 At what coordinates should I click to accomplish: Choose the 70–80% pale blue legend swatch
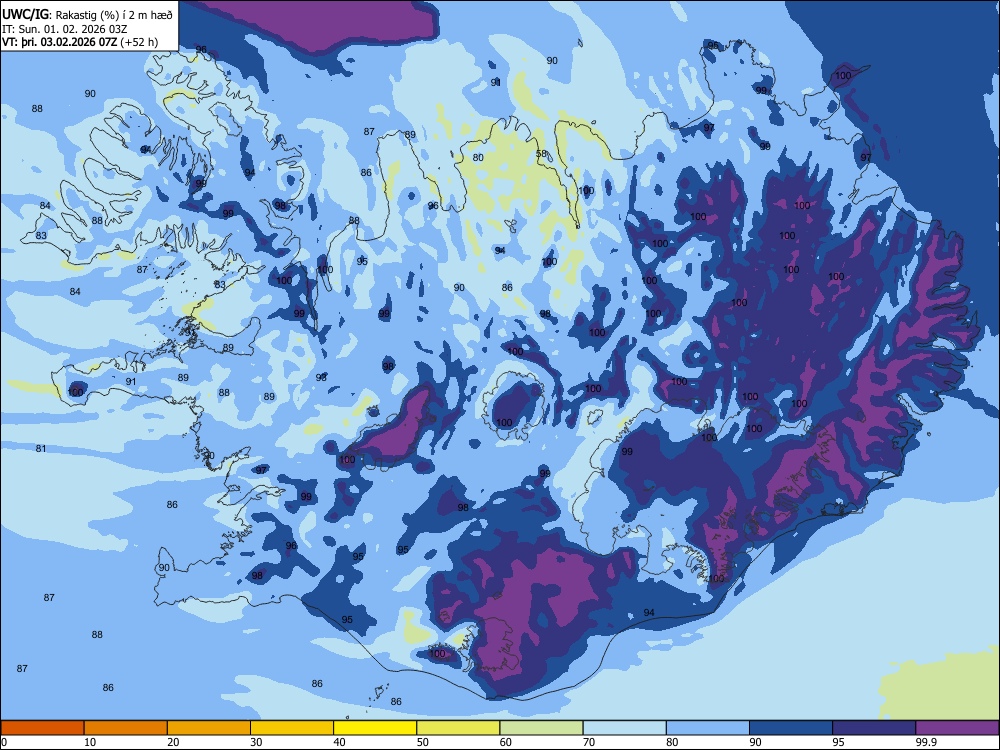[x=624, y=728]
